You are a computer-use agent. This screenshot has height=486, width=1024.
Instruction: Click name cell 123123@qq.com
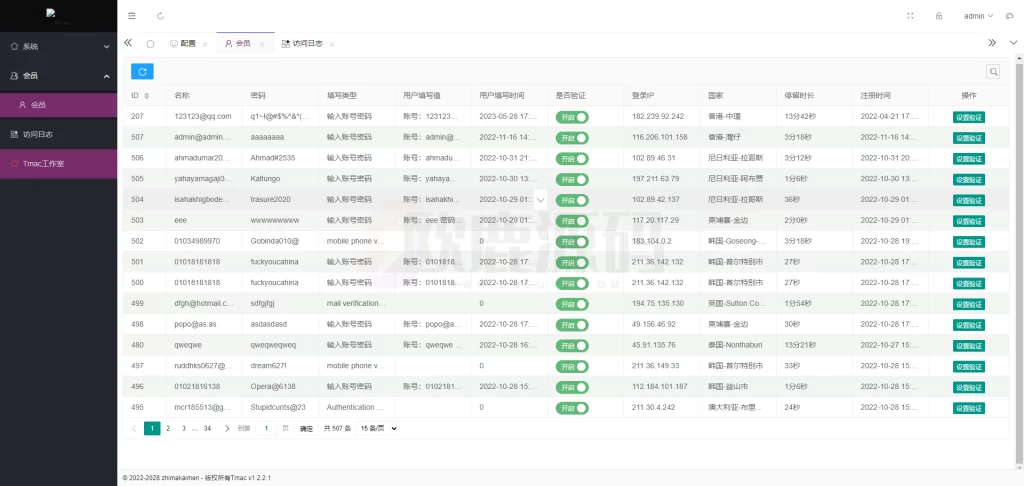pyautogui.click(x=203, y=116)
